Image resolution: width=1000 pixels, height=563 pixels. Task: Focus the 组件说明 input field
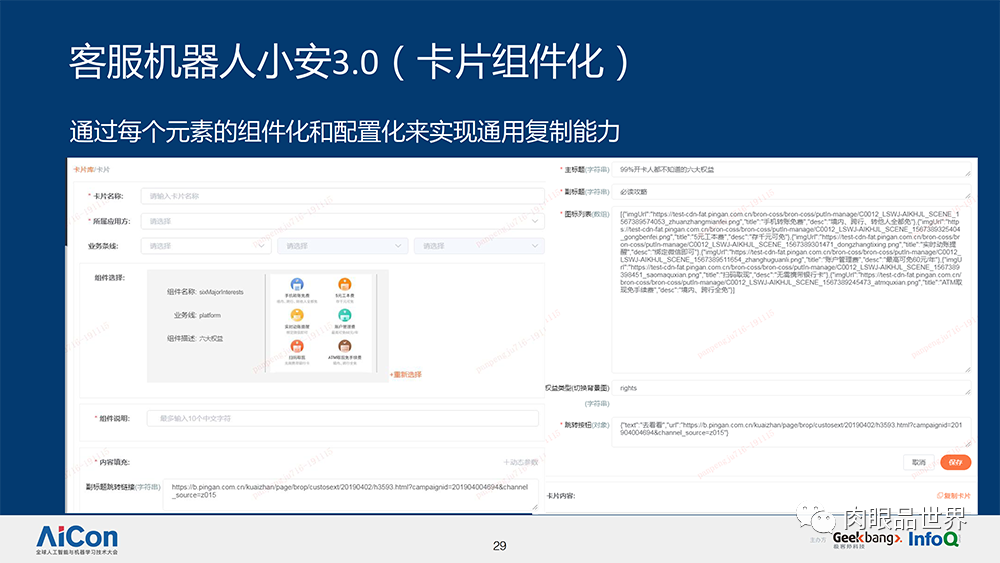[342, 418]
